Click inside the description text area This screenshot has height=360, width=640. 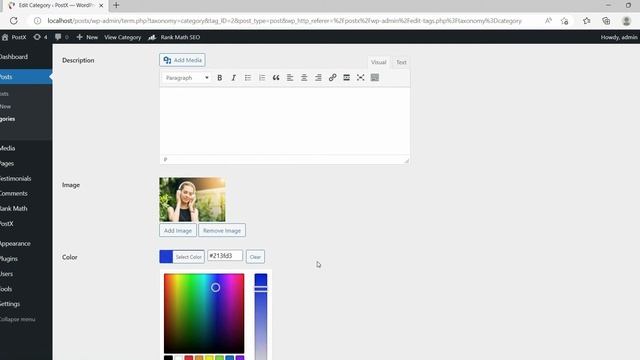284,121
